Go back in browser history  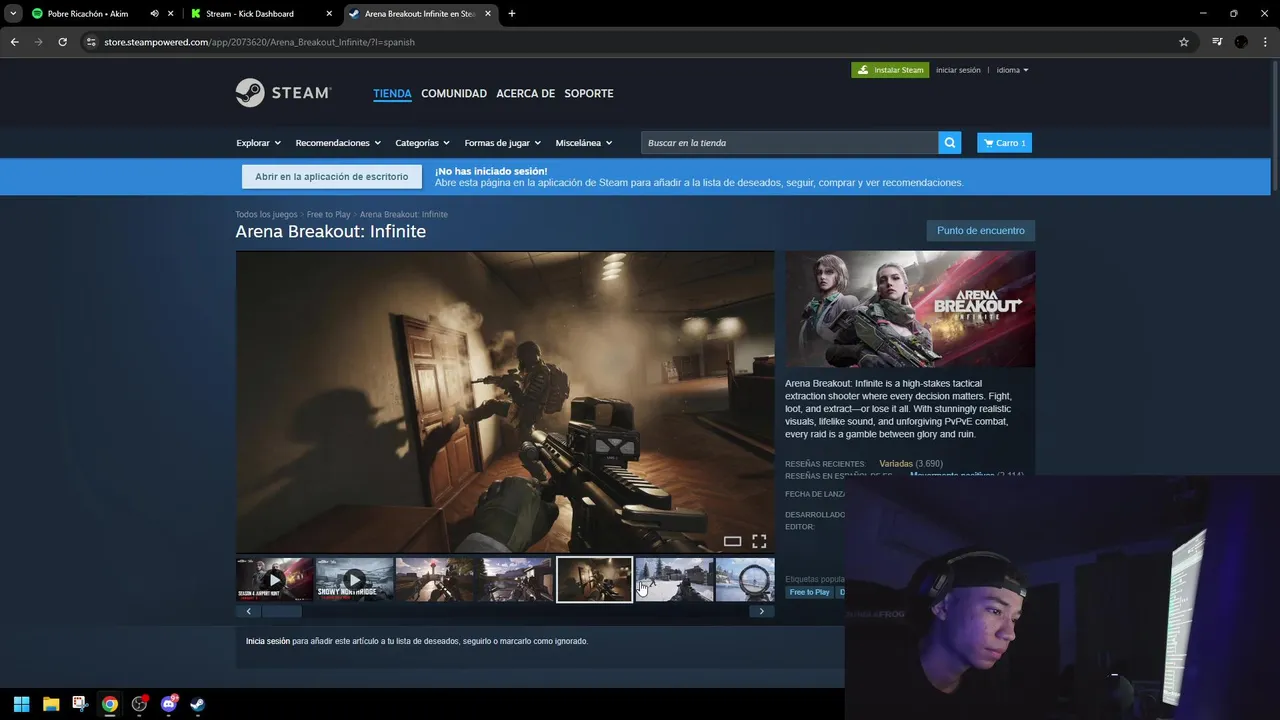click(x=14, y=42)
